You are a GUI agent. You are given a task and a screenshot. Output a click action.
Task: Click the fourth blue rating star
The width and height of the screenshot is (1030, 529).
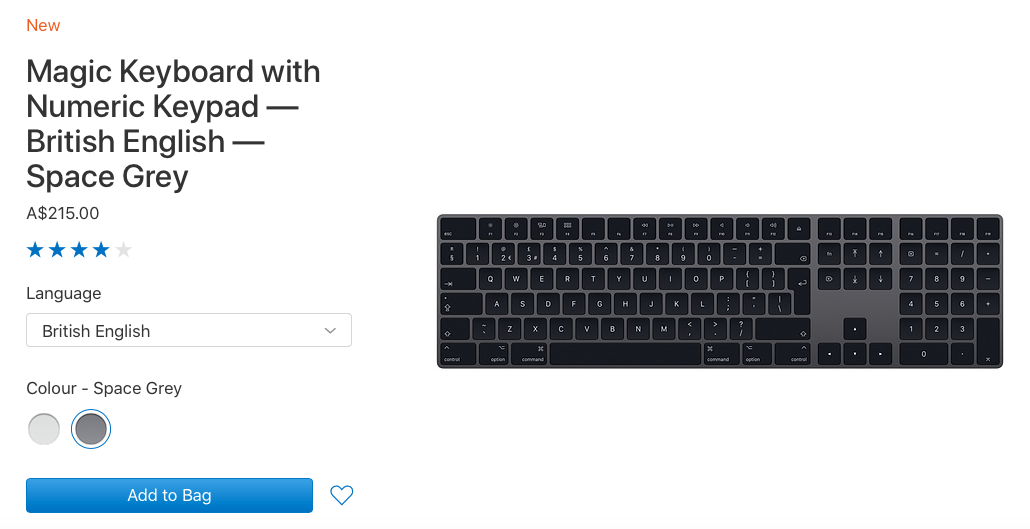point(101,250)
